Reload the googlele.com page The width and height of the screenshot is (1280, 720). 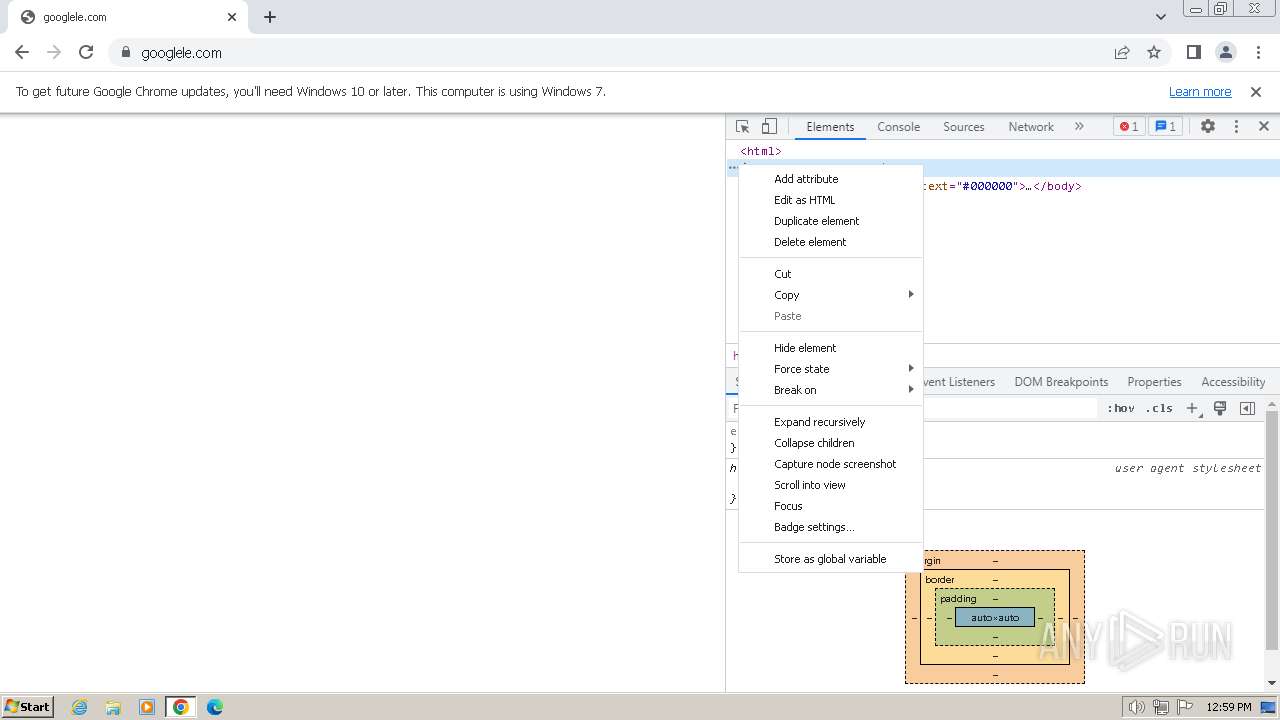coord(86,53)
